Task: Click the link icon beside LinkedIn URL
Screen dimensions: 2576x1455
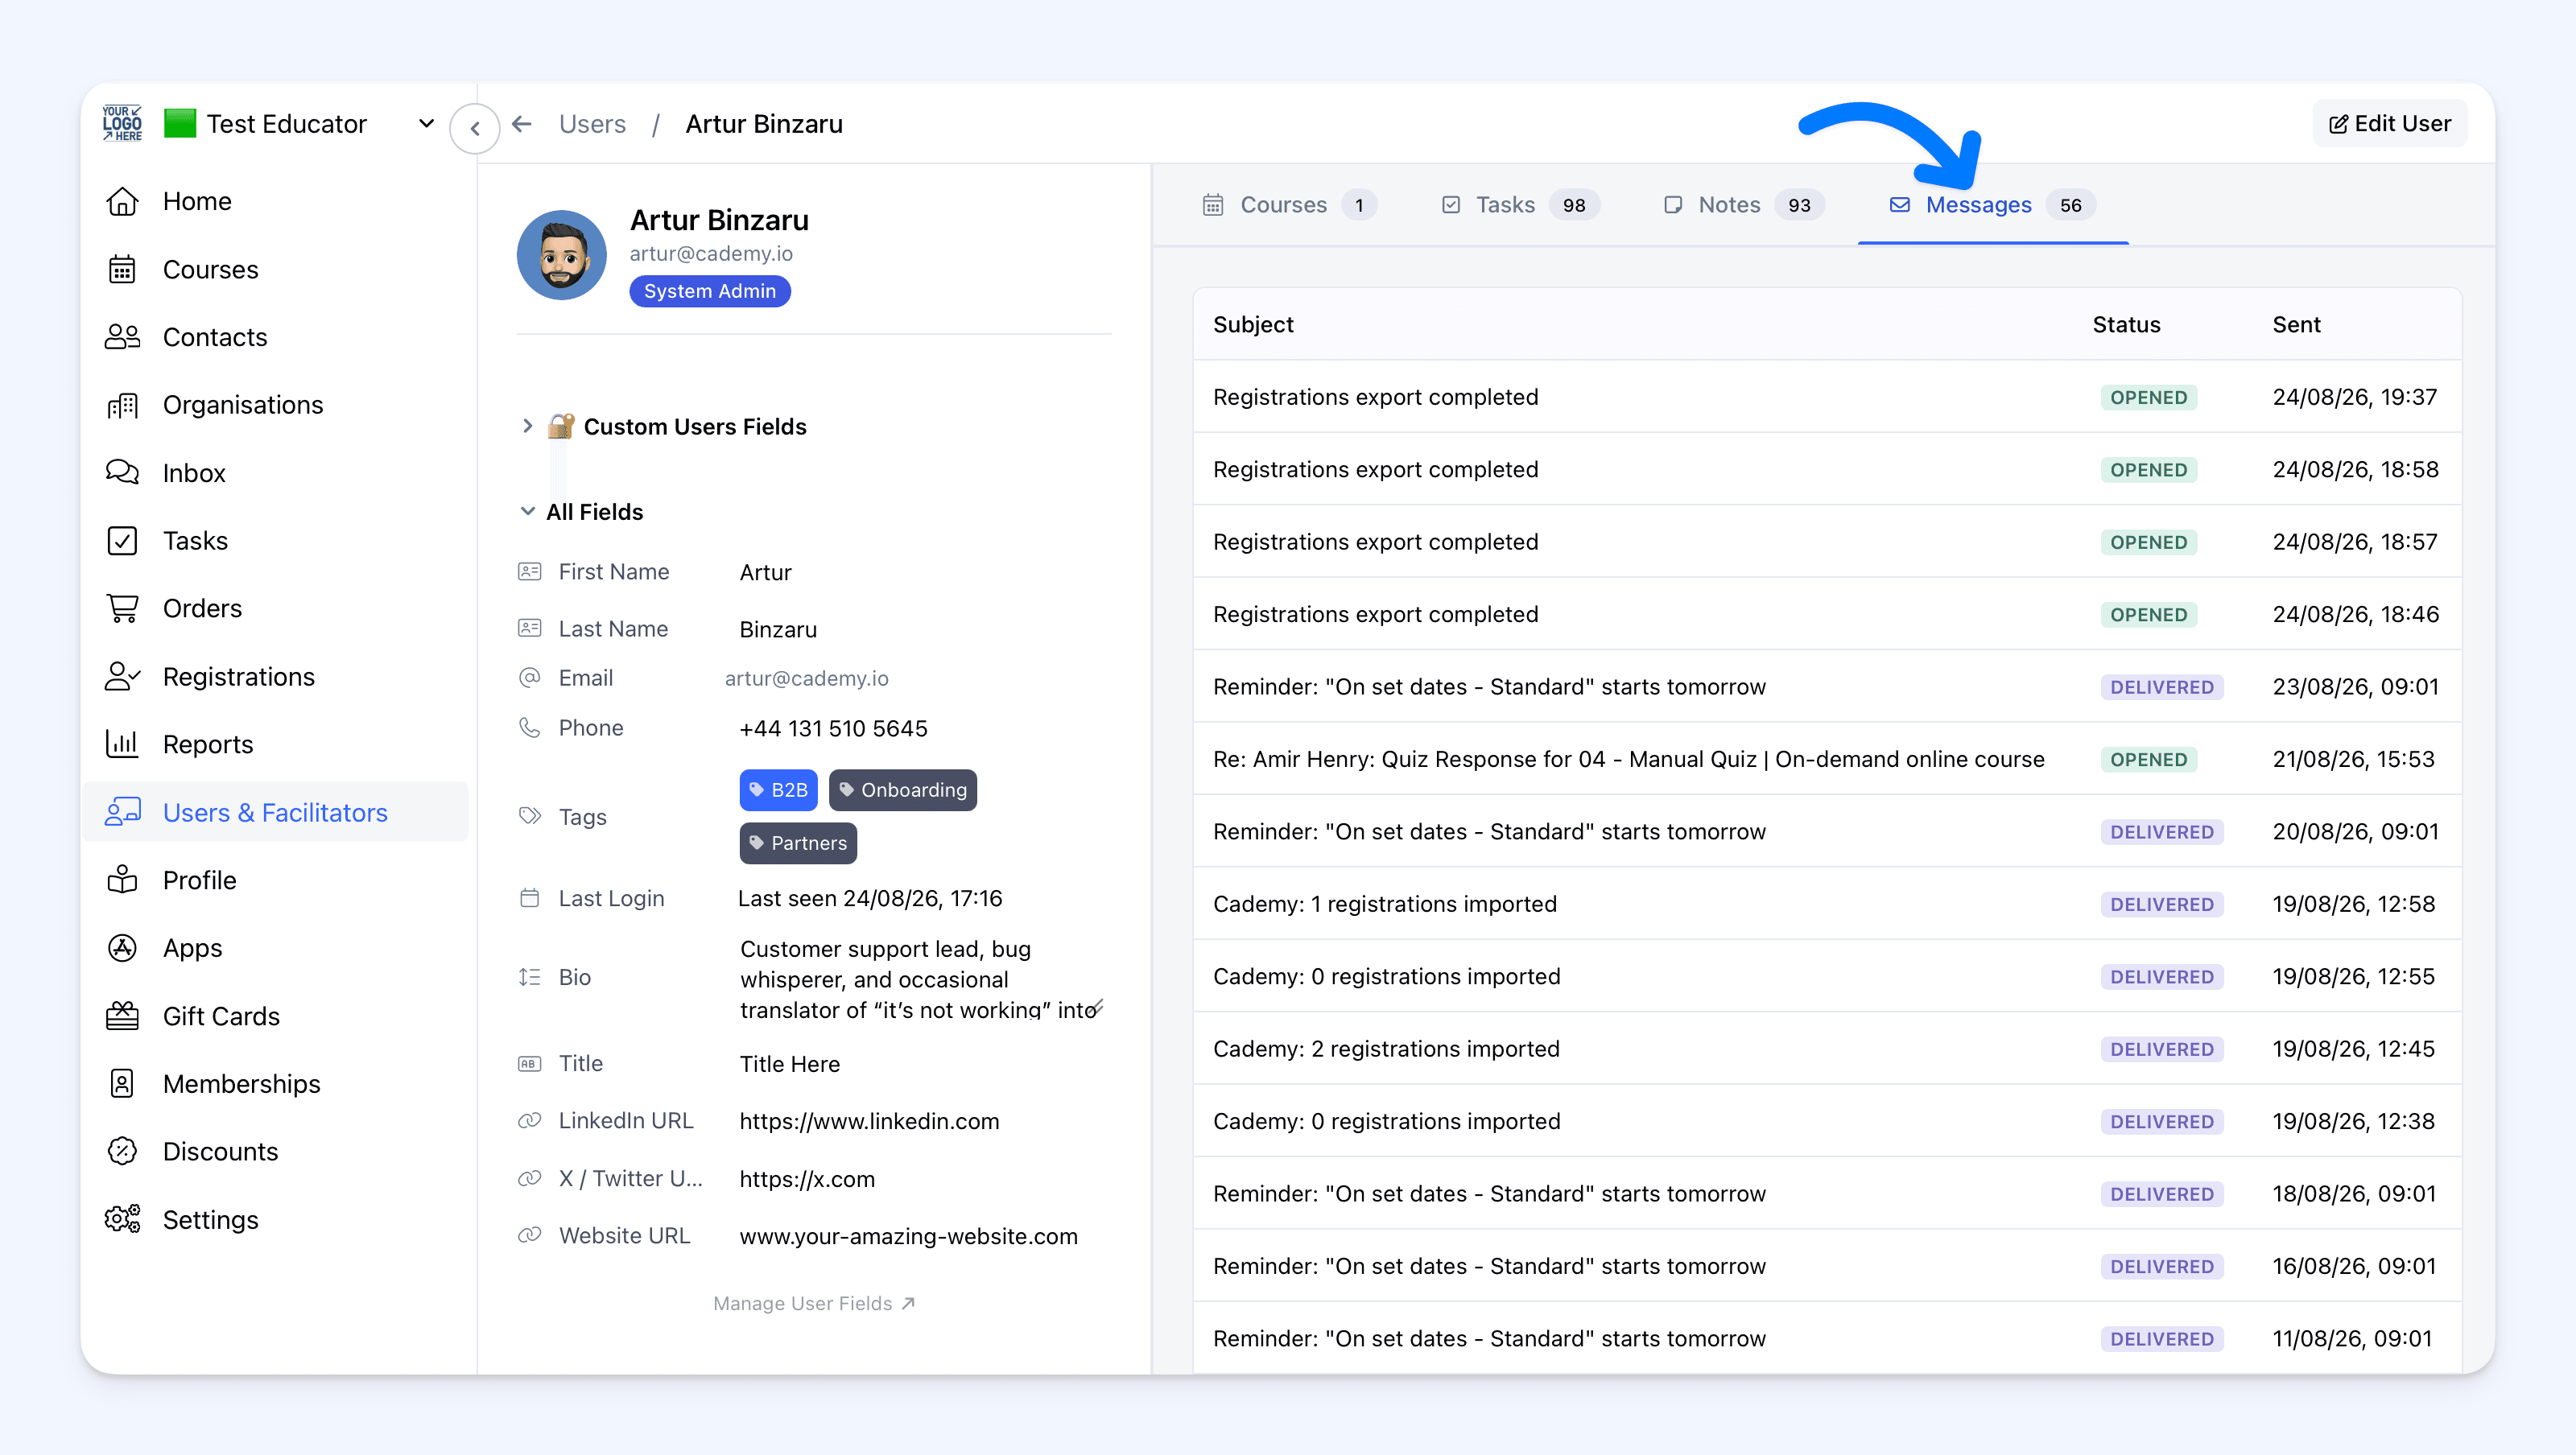Action: pos(529,1120)
